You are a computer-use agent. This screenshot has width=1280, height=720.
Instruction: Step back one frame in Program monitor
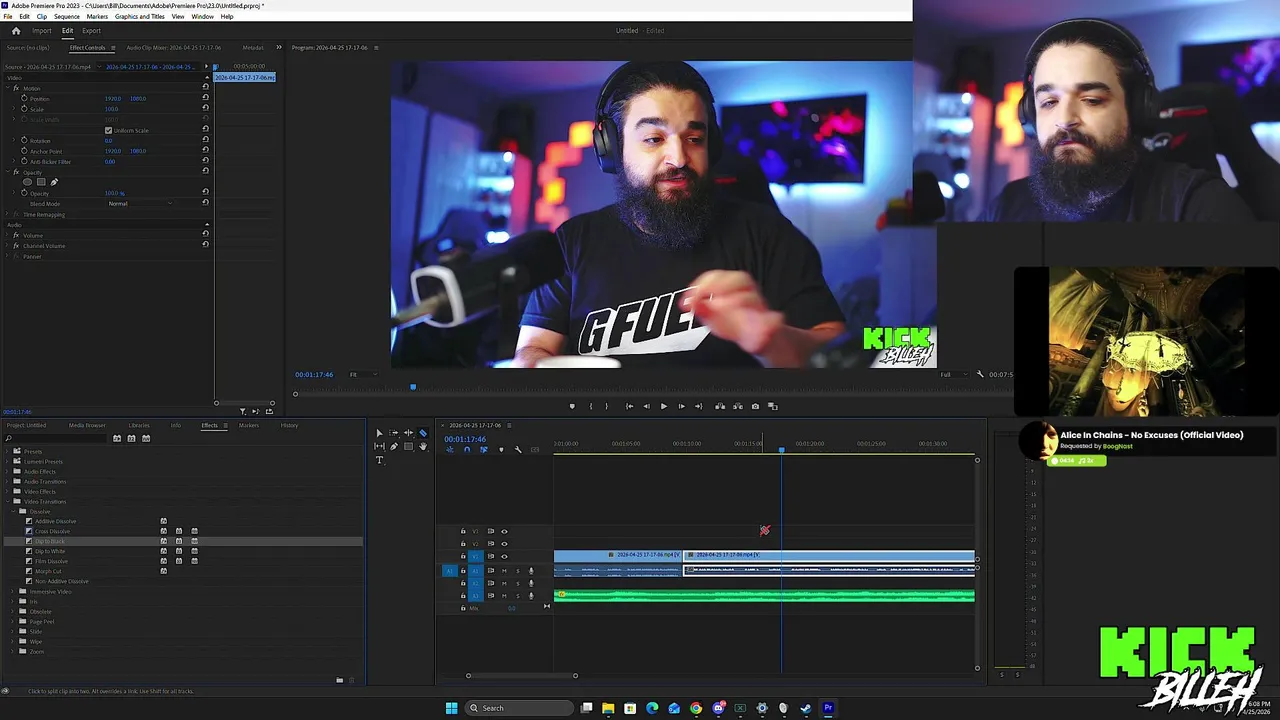point(646,406)
